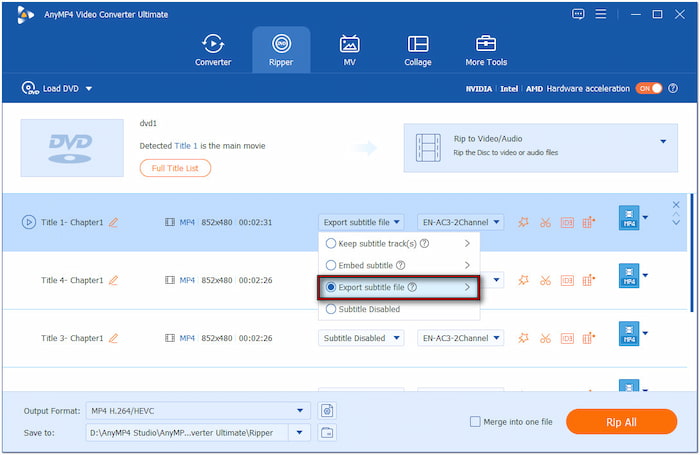The height and width of the screenshot is (455, 700).
Task: Open the Full Title List
Action: (175, 168)
